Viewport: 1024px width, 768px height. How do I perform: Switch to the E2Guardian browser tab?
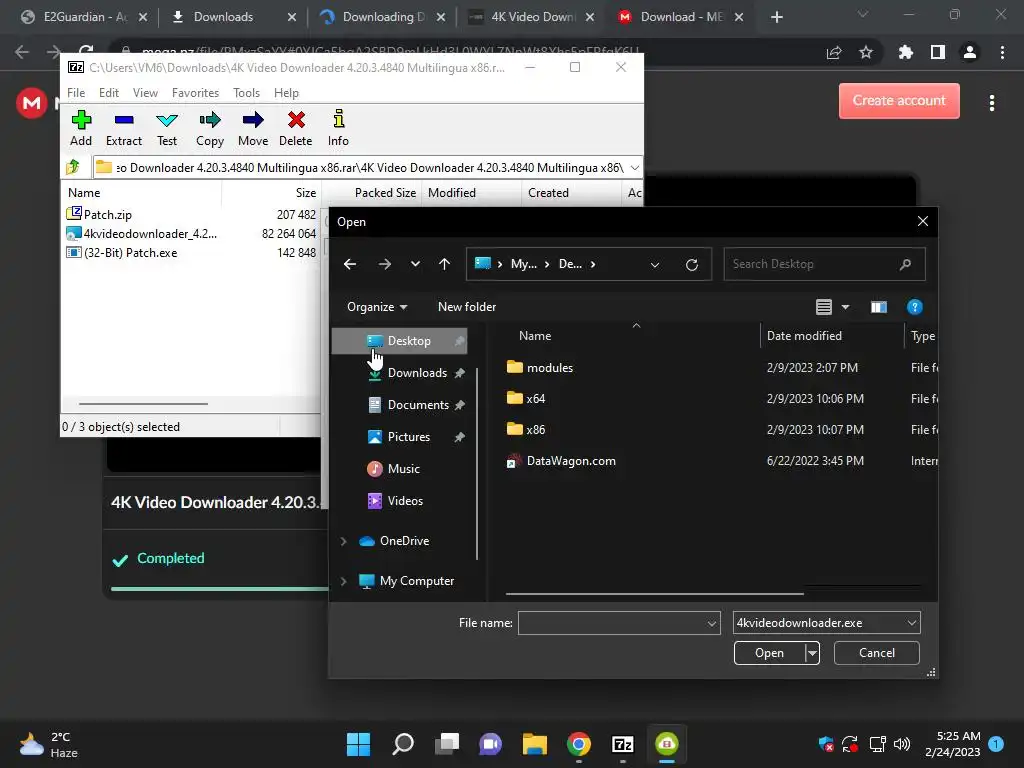point(83,17)
